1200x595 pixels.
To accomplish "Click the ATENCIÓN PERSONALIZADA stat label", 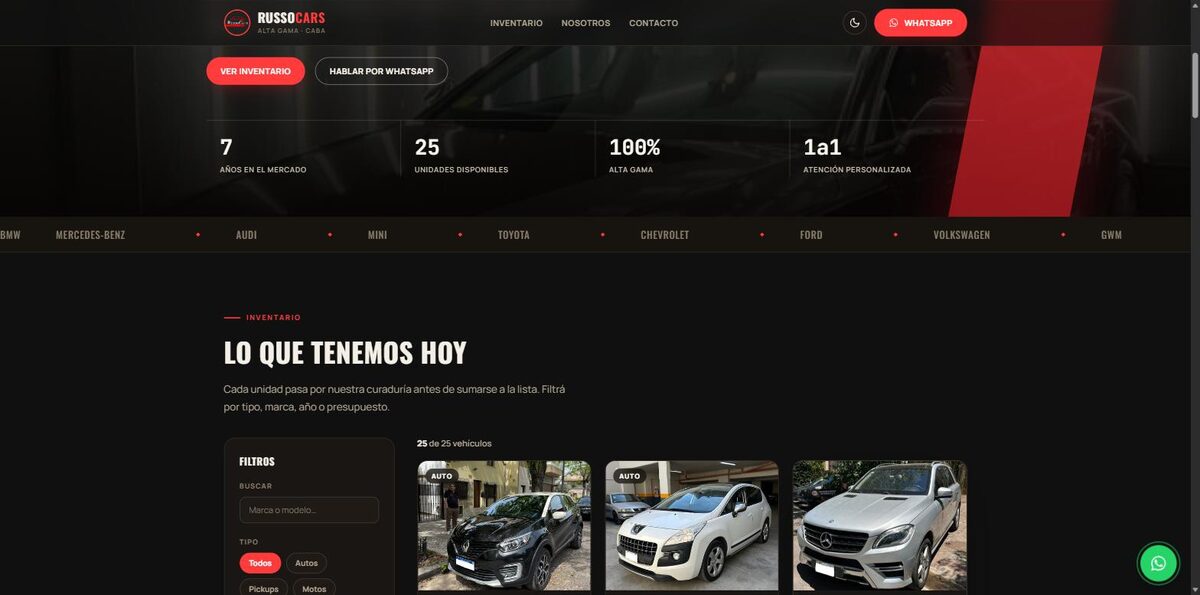I will pos(857,170).
